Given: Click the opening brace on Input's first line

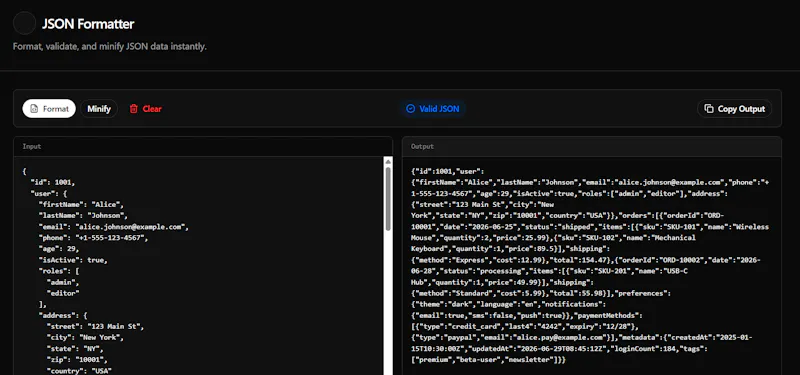Looking at the screenshot, I should coord(24,171).
